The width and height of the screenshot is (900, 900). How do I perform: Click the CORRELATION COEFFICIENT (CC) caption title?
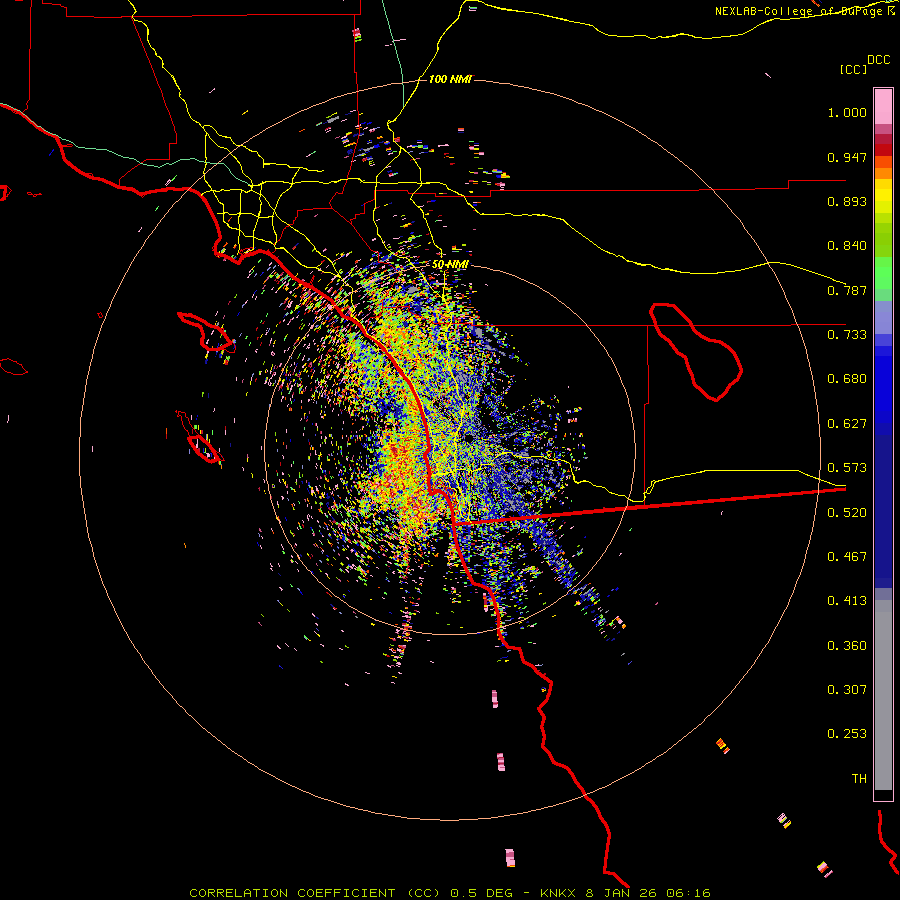click(315, 893)
